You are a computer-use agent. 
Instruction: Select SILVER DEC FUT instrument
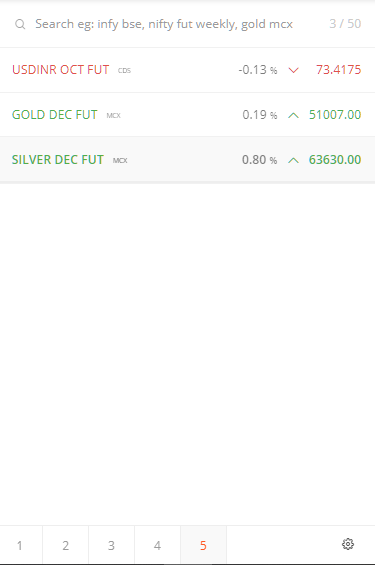pos(58,160)
